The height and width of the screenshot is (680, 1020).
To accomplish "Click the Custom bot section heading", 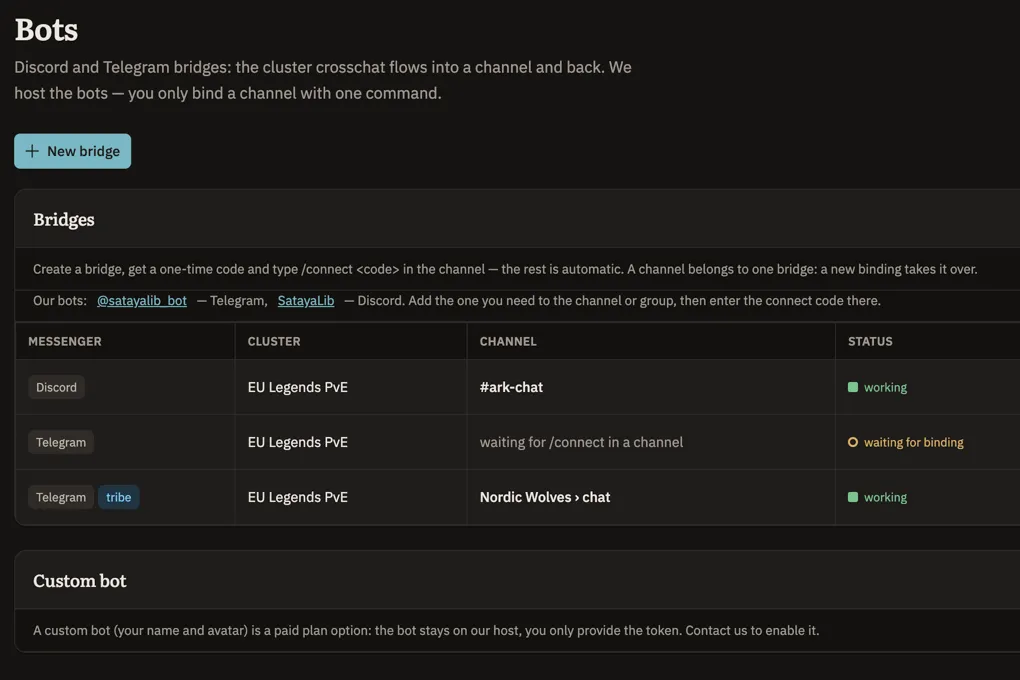I will coord(80,581).
